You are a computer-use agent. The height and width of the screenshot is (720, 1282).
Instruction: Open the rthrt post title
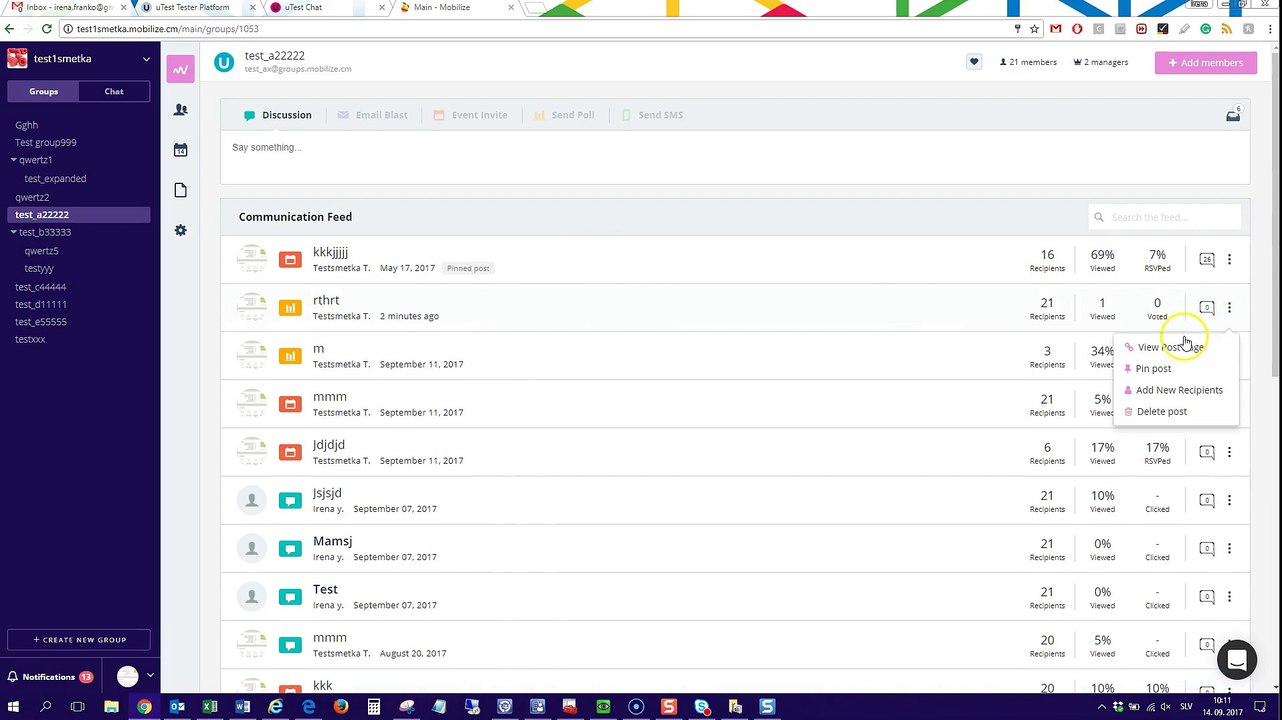326,300
